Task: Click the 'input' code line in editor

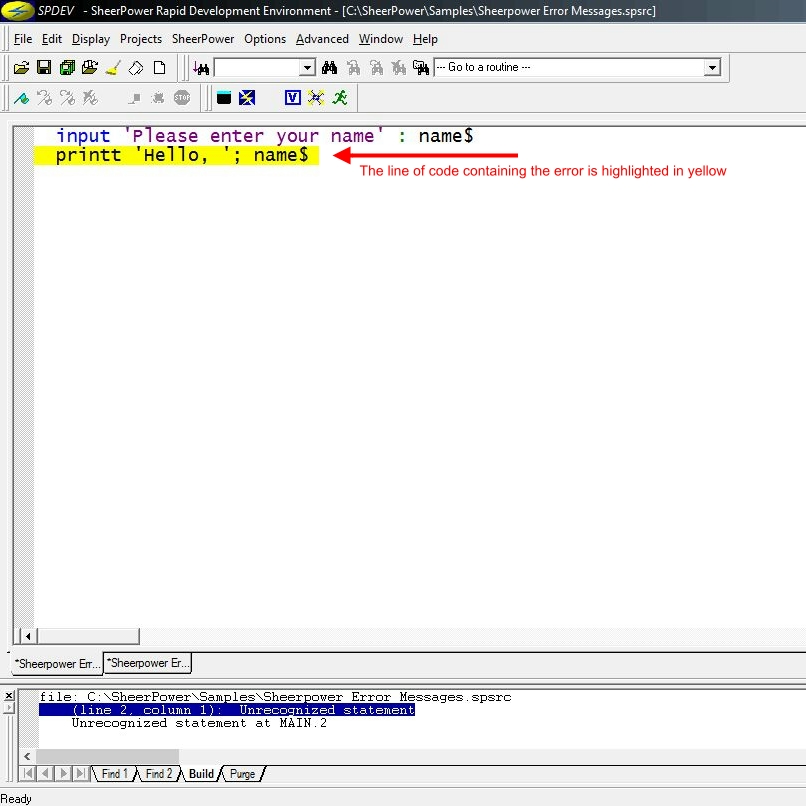Action: (x=264, y=136)
